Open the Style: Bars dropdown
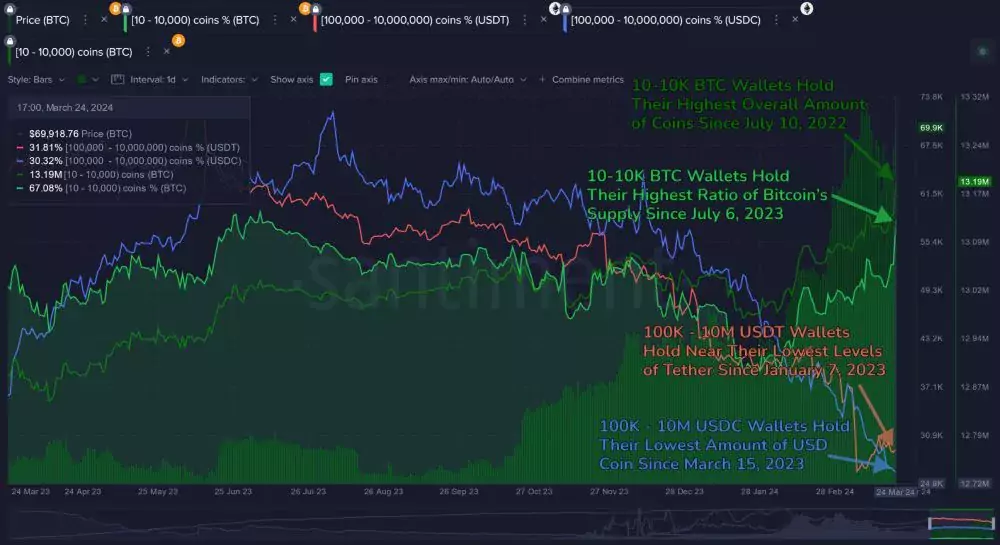 pyautogui.click(x=36, y=80)
